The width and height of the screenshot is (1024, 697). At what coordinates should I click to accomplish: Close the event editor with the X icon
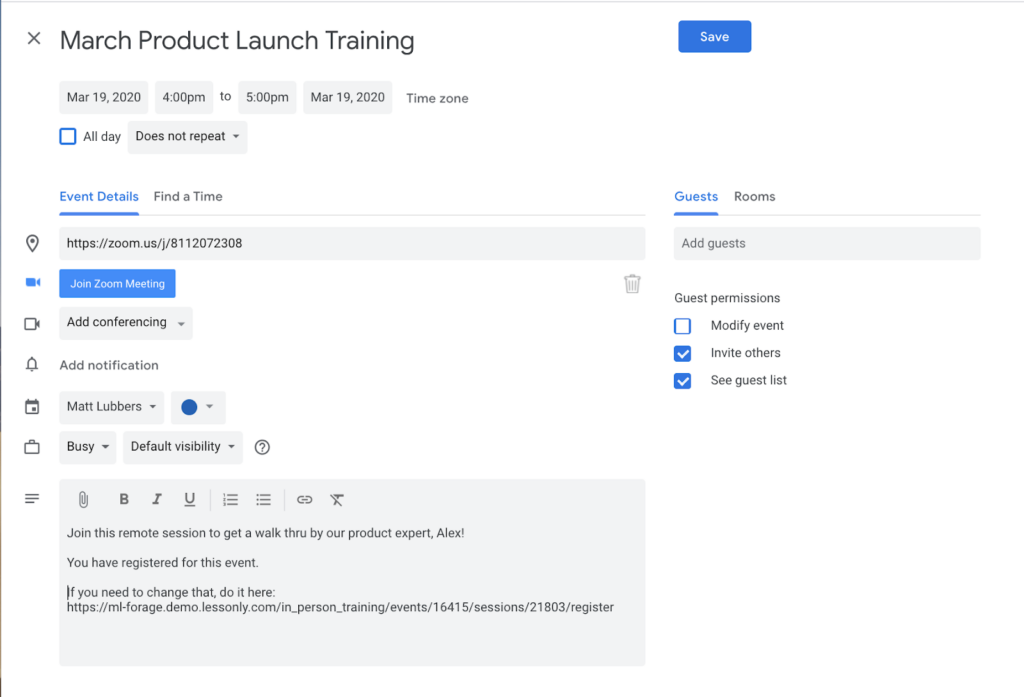[34, 39]
